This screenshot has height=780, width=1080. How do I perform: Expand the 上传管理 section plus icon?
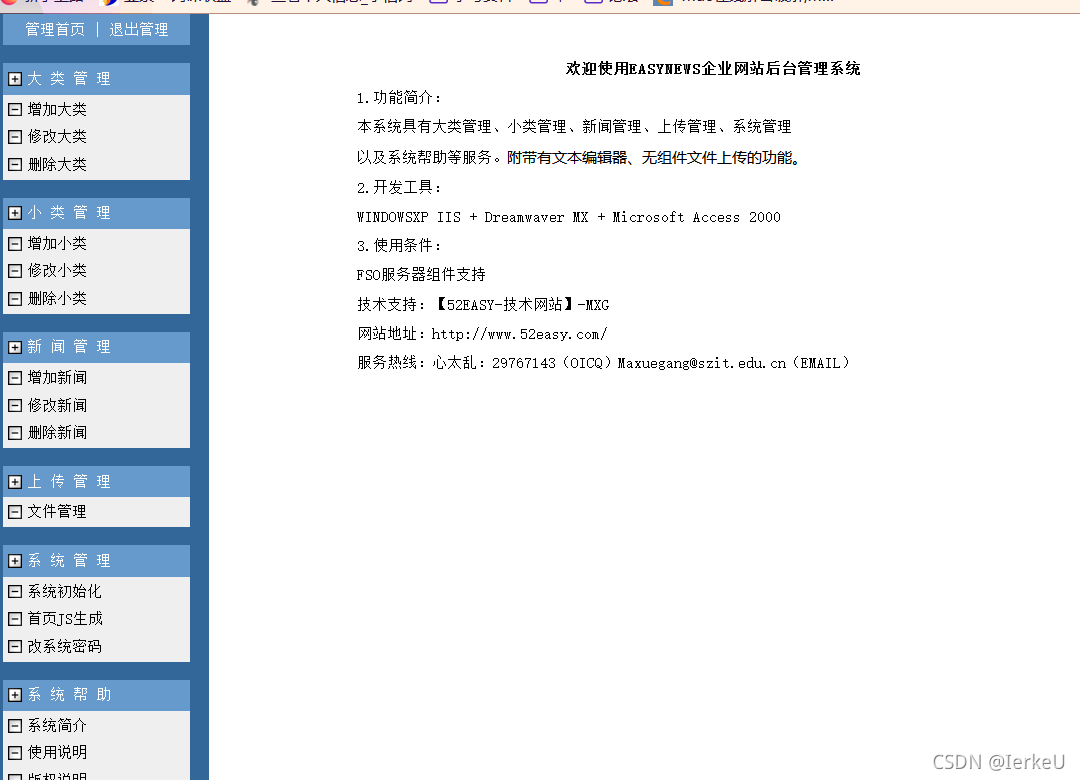click(14, 482)
